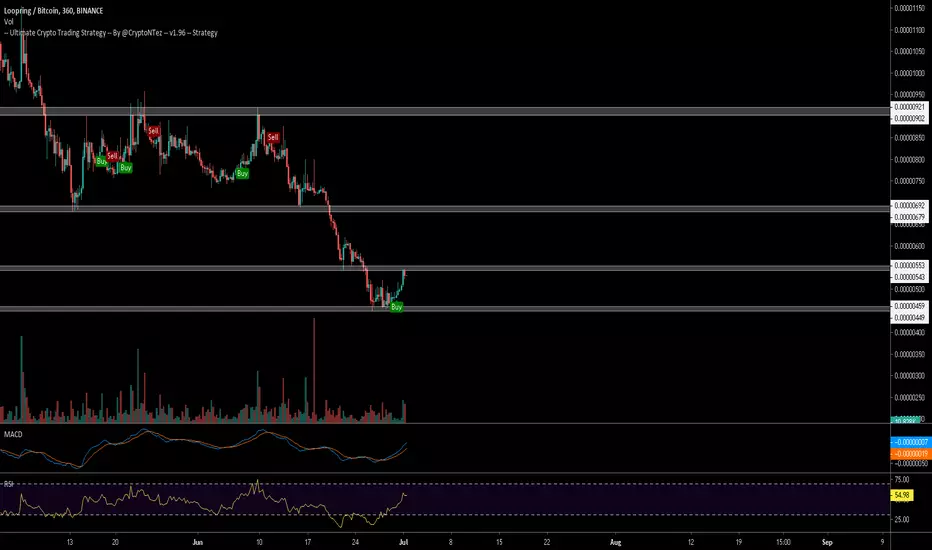This screenshot has width=932, height=550.
Task: Click the yellow 54.98 RSI value tag
Action: point(901,495)
